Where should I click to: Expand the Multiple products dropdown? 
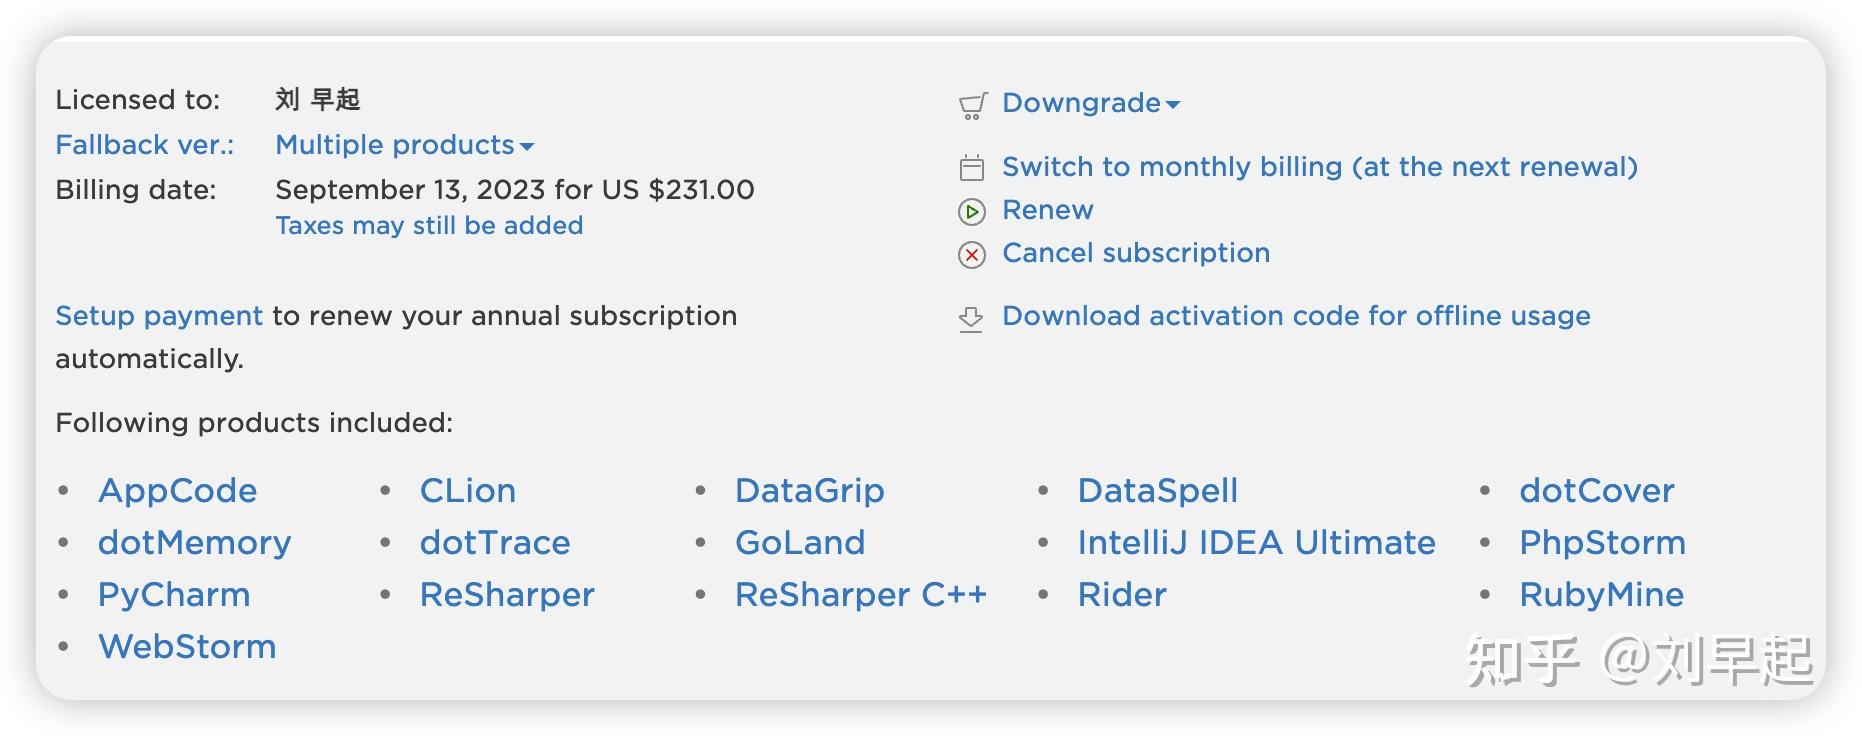404,145
